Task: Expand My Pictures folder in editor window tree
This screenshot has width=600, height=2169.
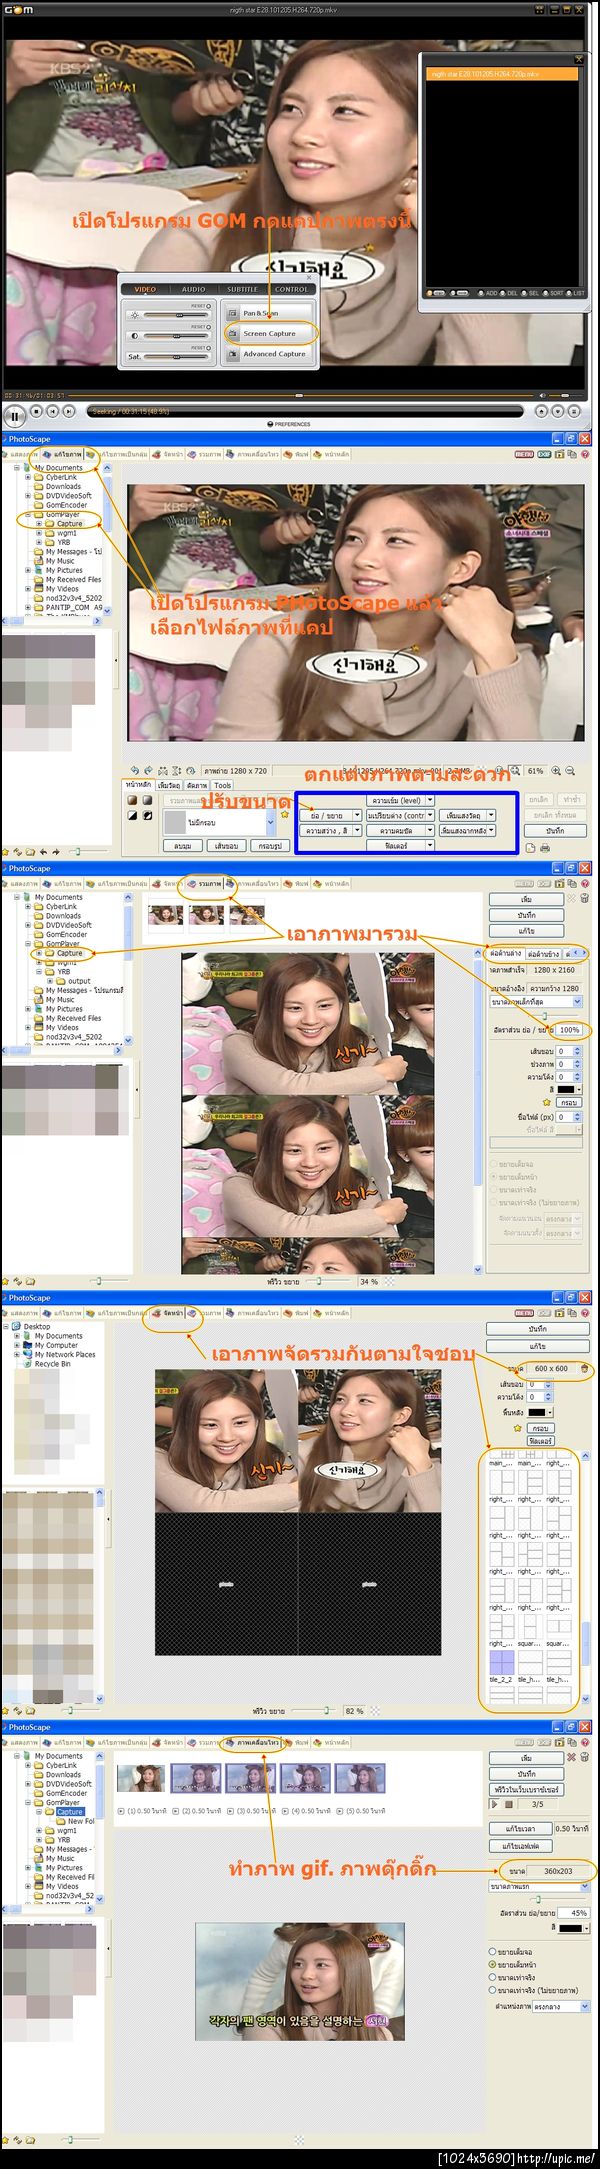Action: pyautogui.click(x=28, y=571)
